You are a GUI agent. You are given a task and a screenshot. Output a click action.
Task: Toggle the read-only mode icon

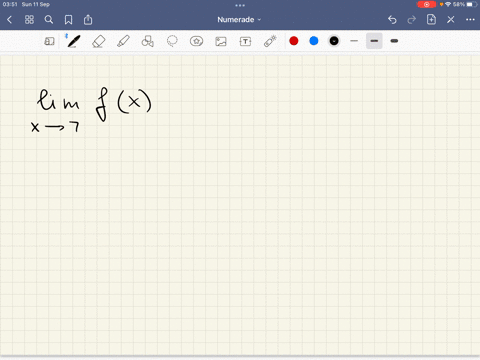click(49, 41)
